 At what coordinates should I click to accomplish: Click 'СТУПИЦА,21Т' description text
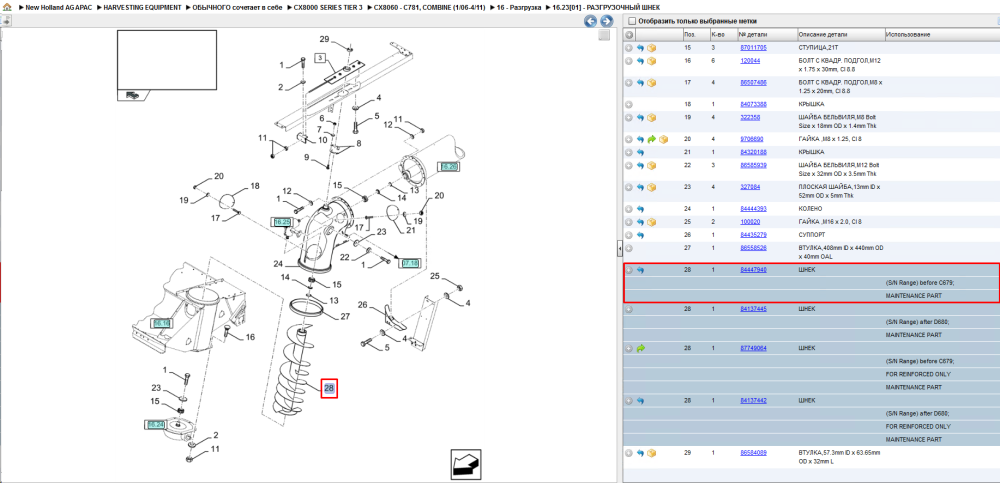click(x=819, y=48)
